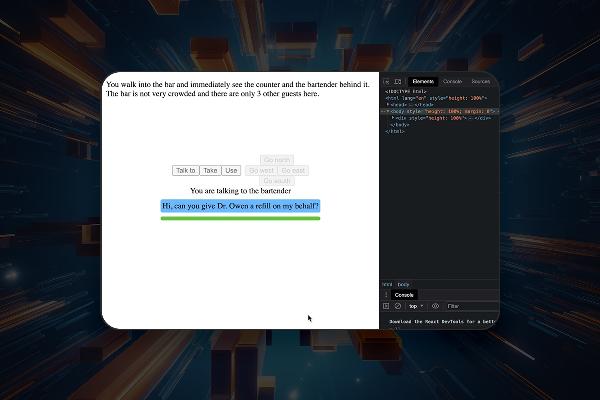
Task: Expand the div style height node
Action: (393, 118)
